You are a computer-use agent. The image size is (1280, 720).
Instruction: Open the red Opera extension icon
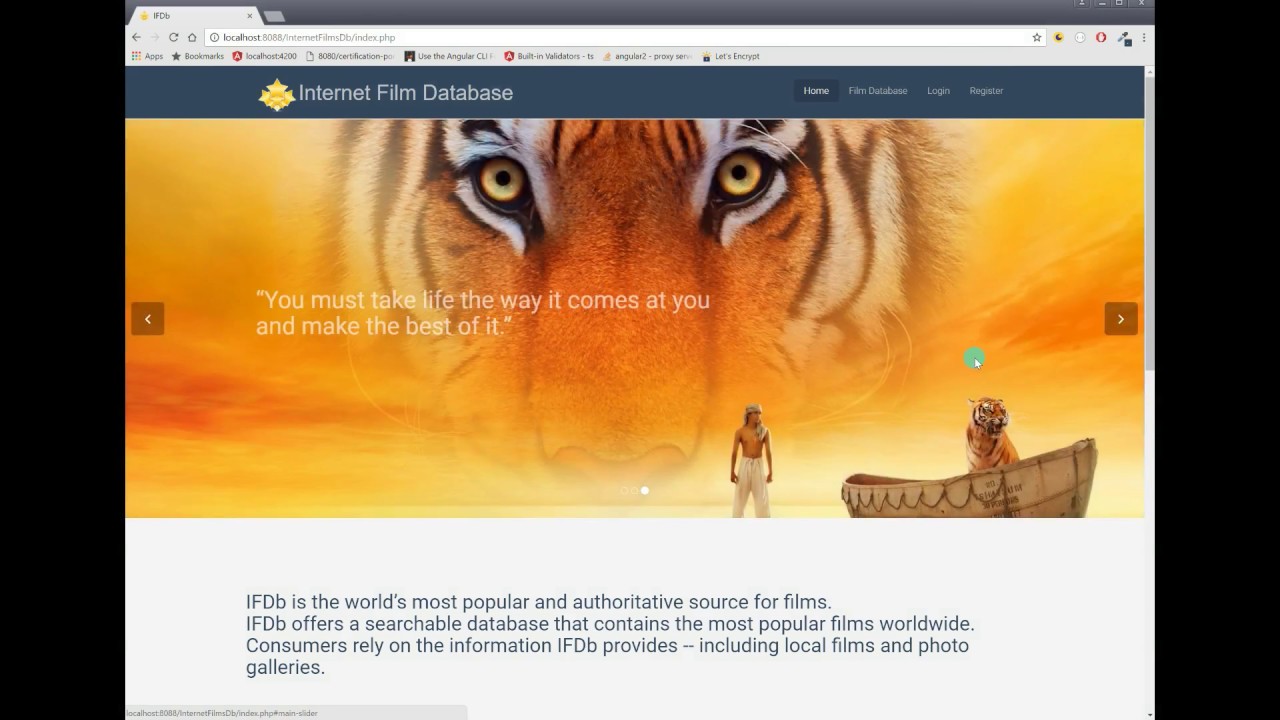point(1101,37)
